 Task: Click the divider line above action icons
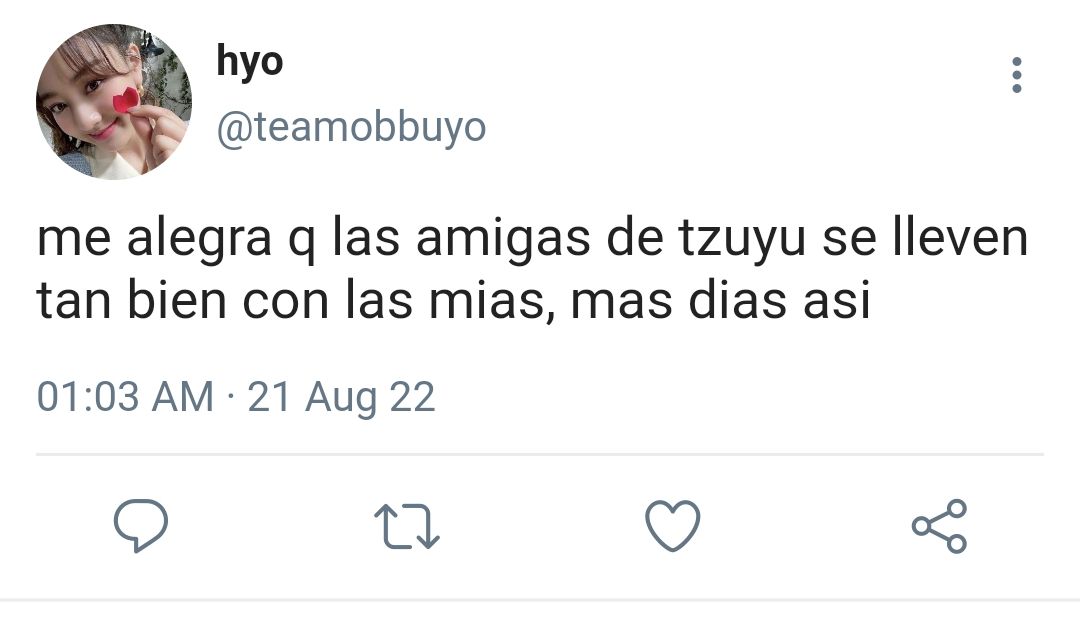pos(540,455)
